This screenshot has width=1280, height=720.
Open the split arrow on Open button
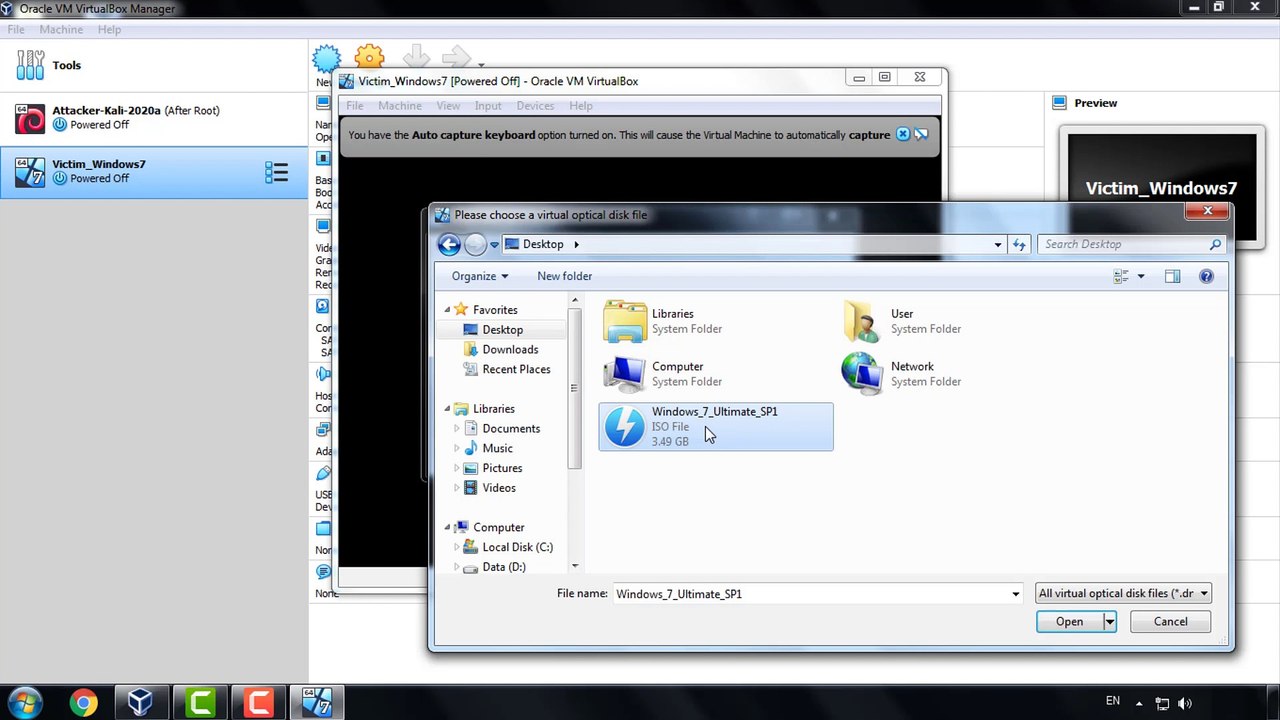tap(1109, 622)
